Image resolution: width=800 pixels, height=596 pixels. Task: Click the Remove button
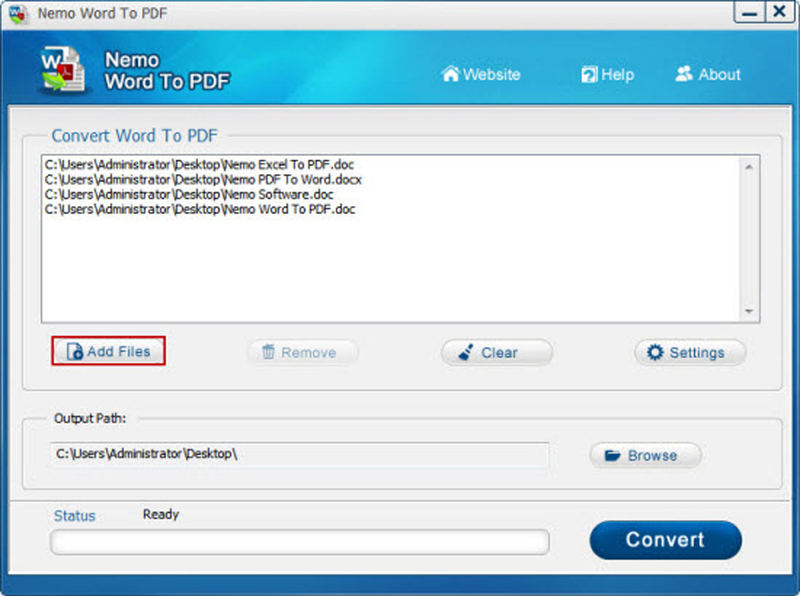point(302,352)
